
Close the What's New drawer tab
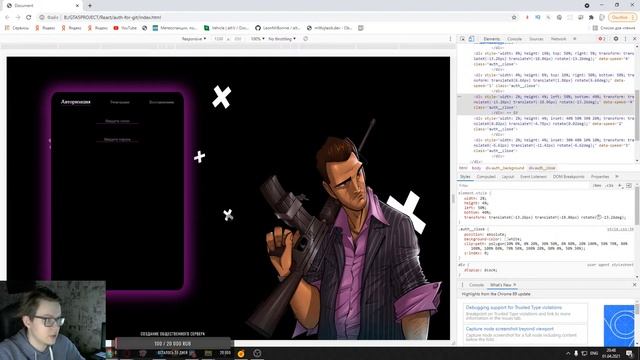point(515,285)
